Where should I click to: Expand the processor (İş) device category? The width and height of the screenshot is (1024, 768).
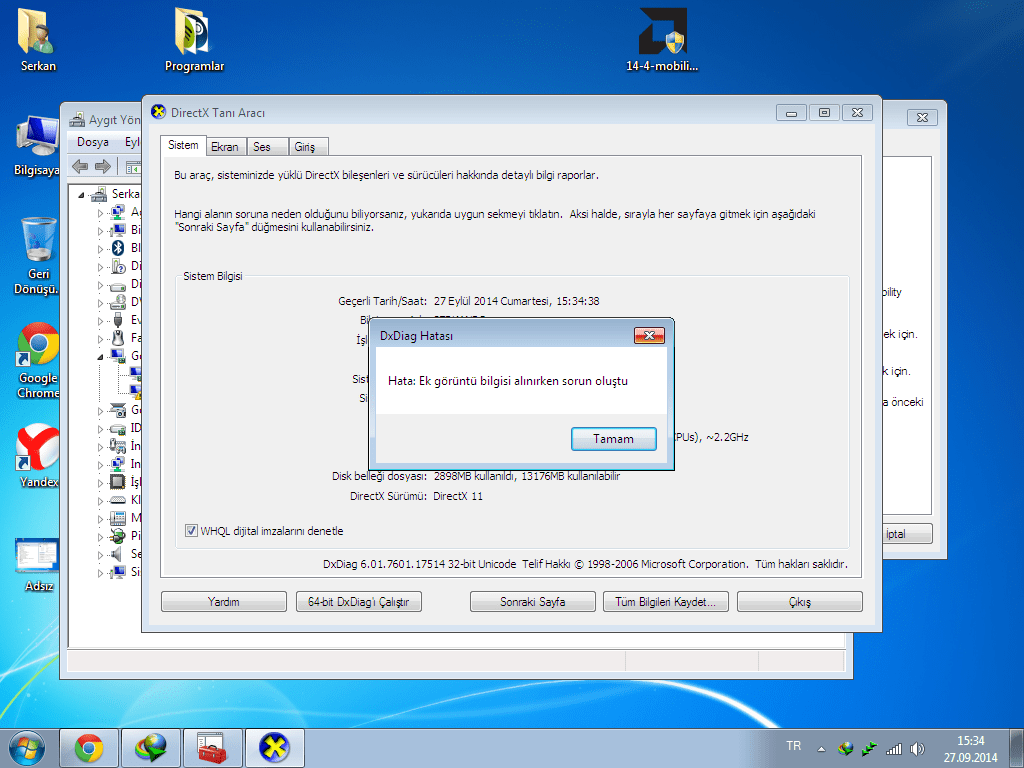tap(101, 483)
